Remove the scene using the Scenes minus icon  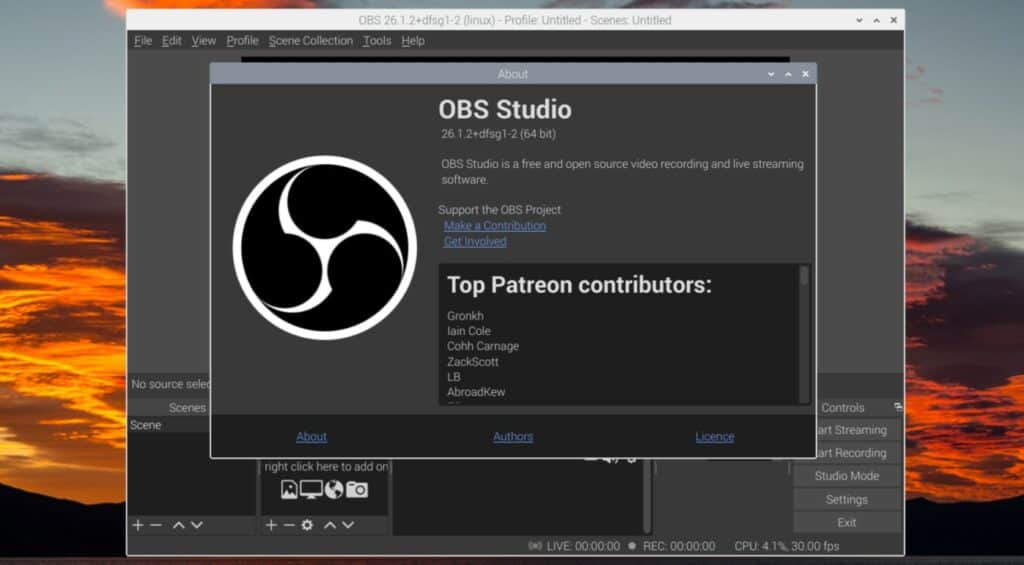[155, 525]
